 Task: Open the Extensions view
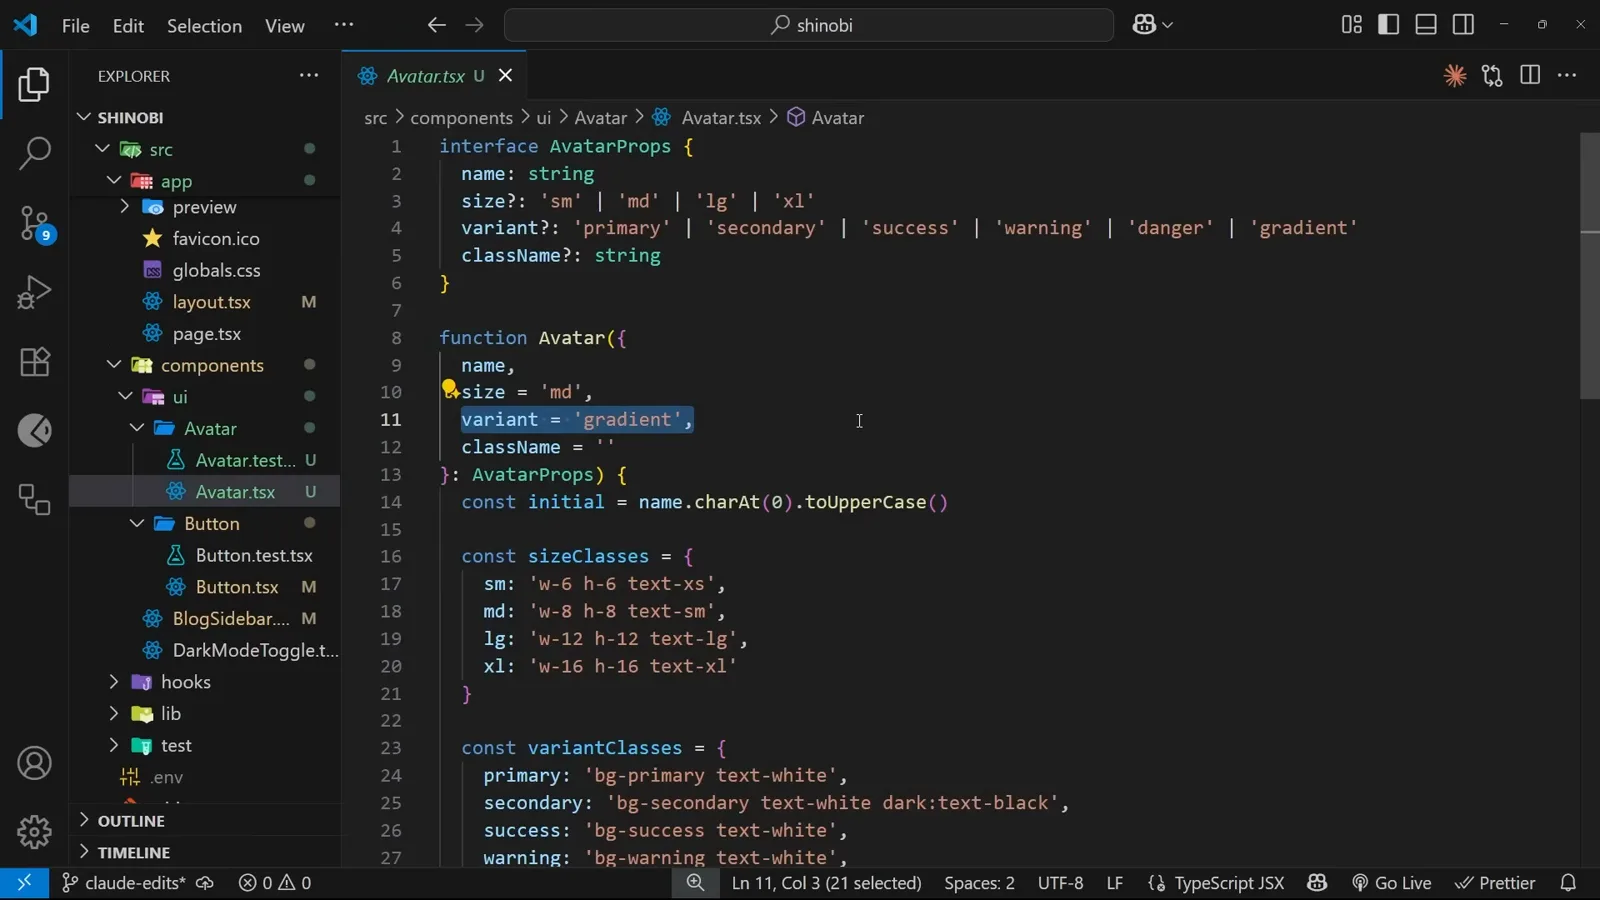(34, 361)
